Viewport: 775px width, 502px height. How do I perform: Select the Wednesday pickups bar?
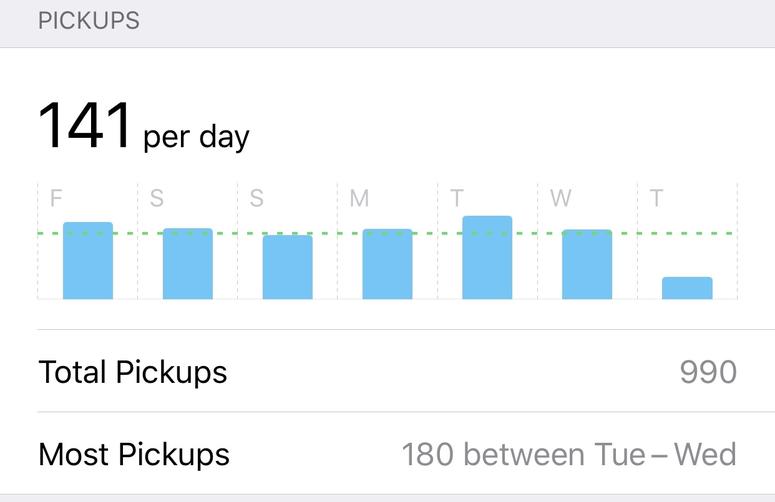587,264
